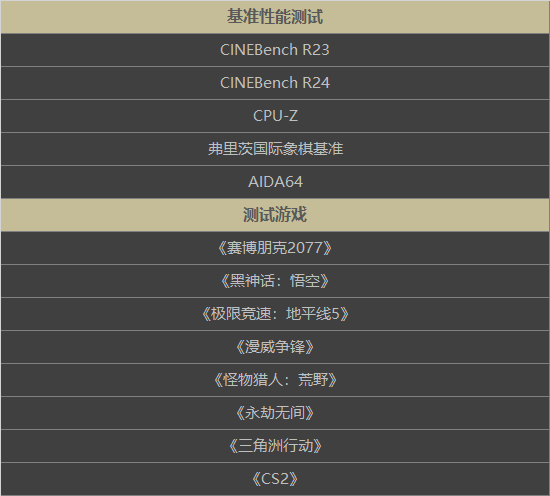Click the 基准性能测试 header row
Screen dimensions: 550x496
(275, 17)
